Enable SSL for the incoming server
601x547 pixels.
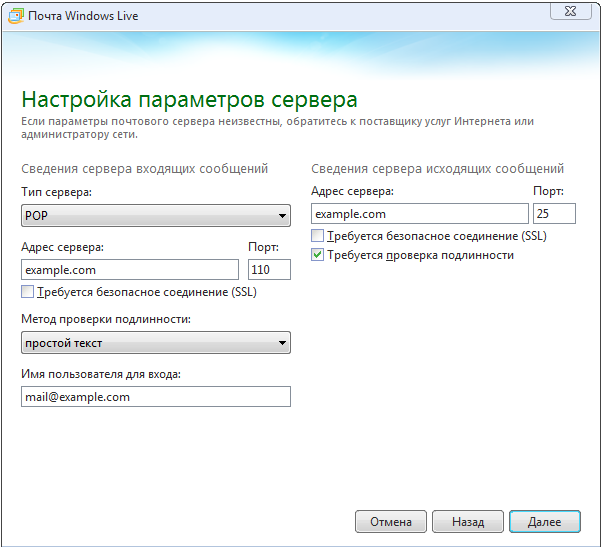pos(27,293)
